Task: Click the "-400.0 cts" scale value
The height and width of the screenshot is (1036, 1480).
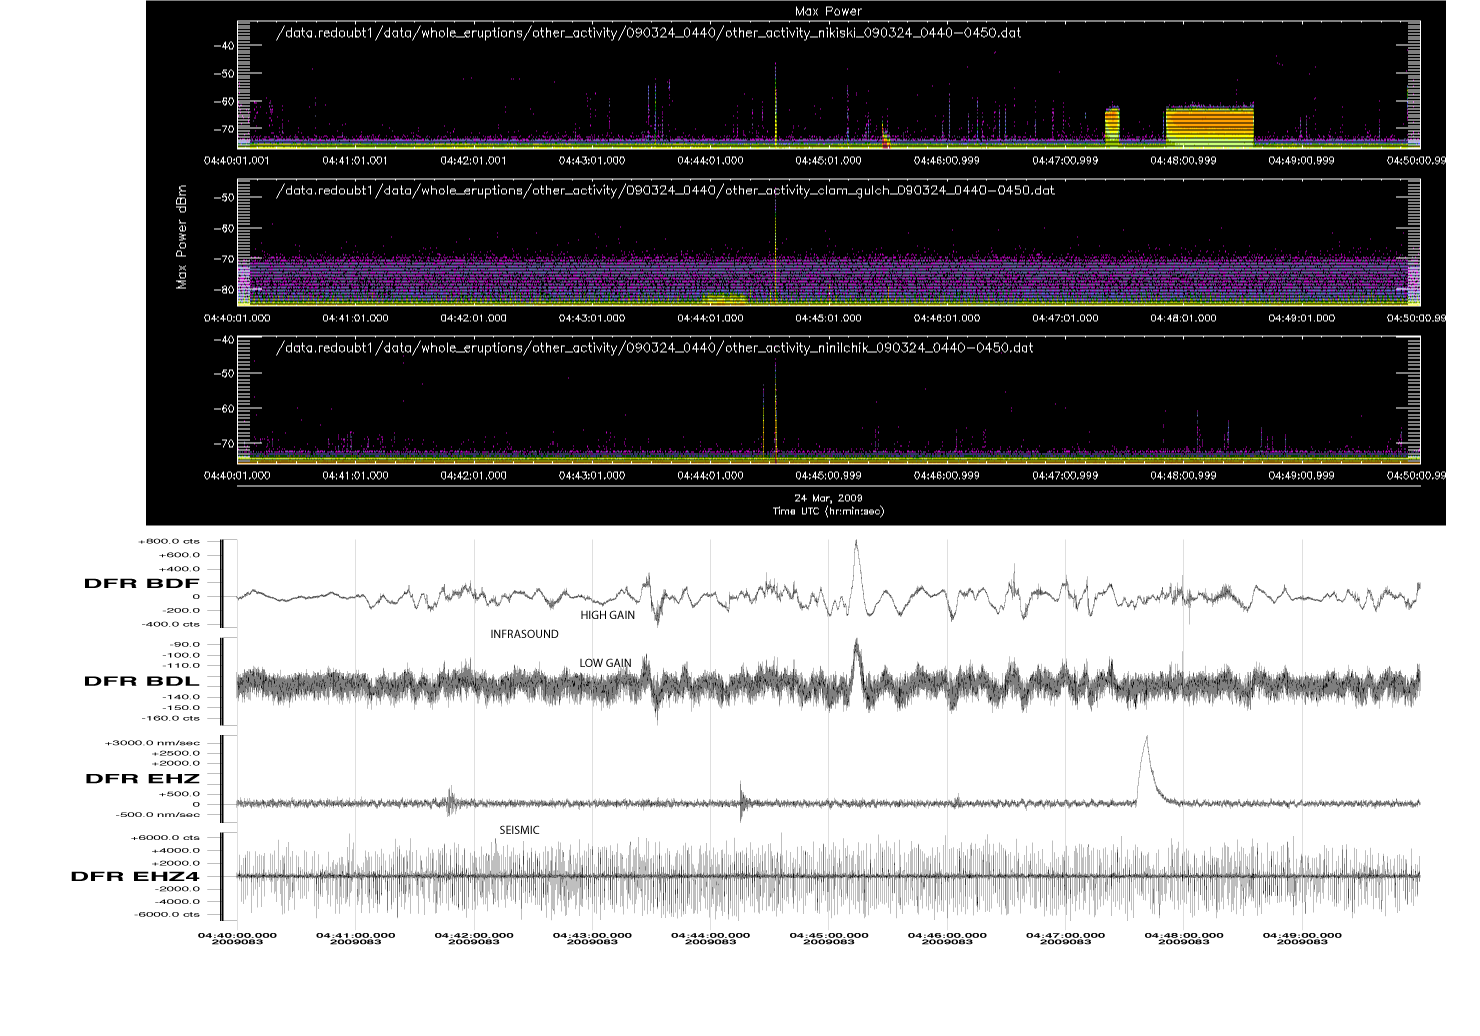Action: [x=169, y=624]
